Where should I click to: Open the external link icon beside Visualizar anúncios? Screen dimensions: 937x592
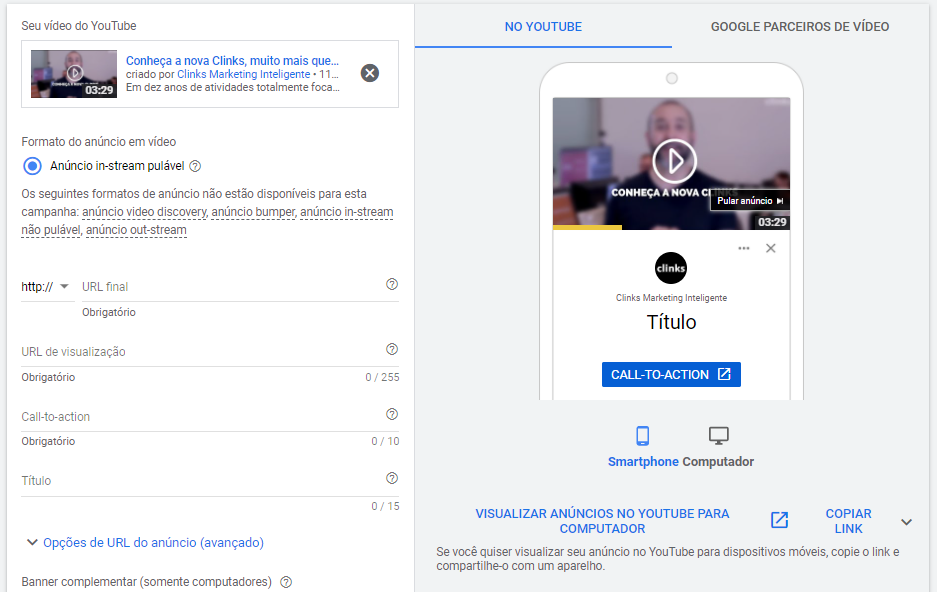(x=779, y=520)
